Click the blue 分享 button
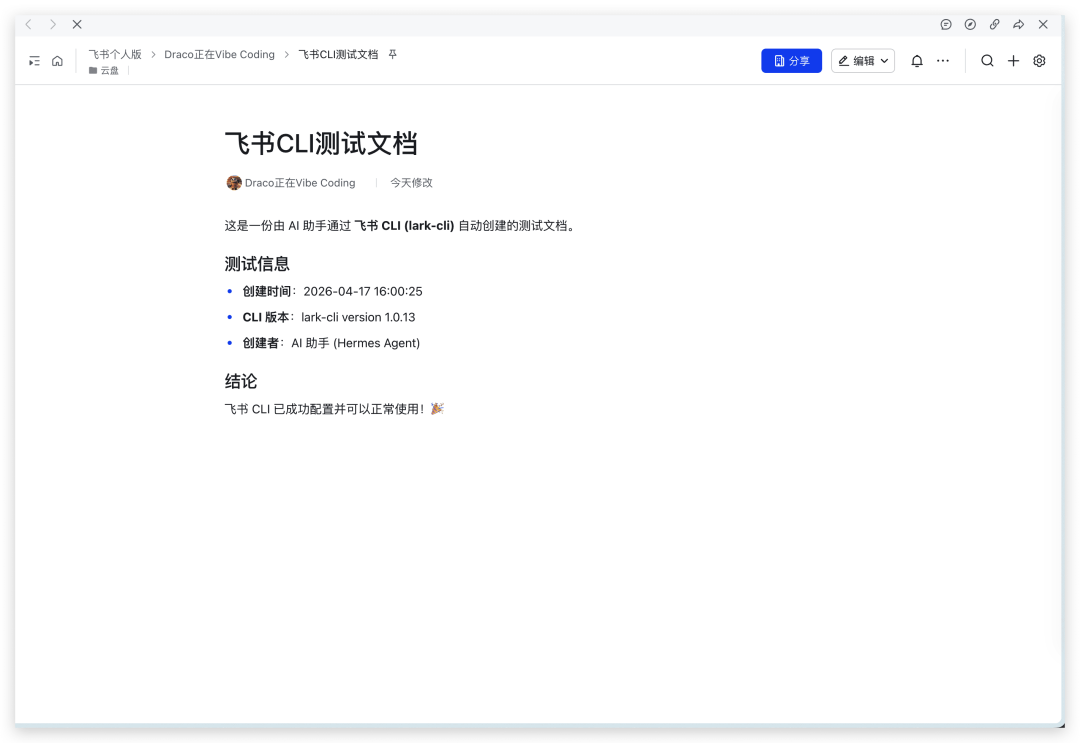Image resolution: width=1080 pixels, height=743 pixels. click(x=791, y=61)
